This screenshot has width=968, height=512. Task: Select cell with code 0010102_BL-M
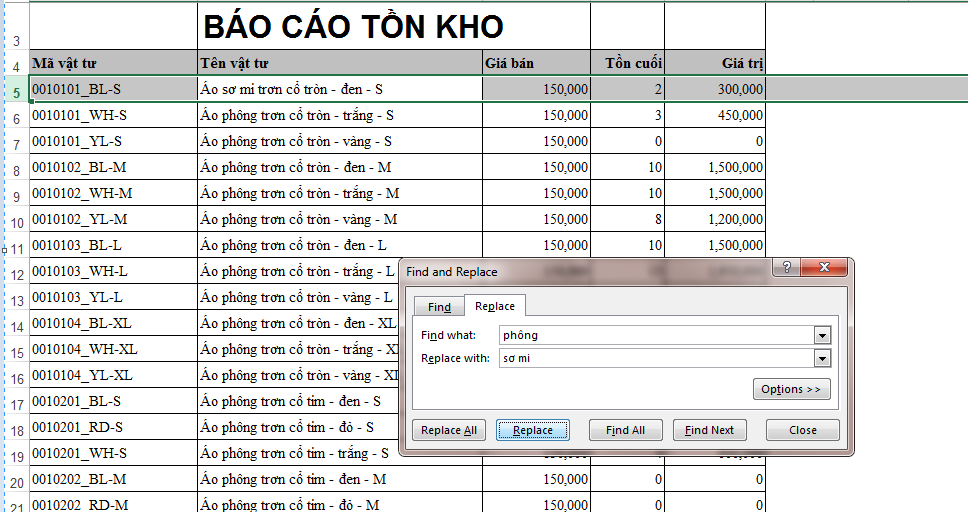113,167
